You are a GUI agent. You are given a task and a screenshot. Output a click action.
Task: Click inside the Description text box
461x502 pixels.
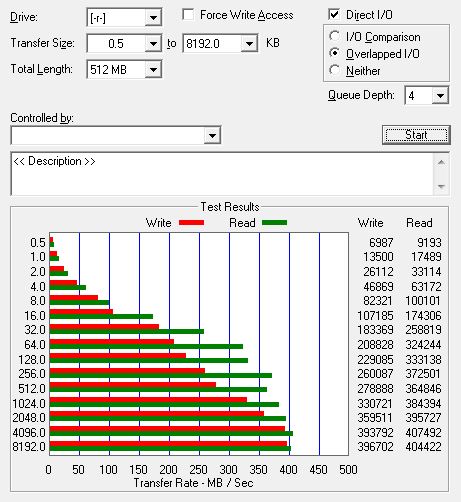tap(222, 174)
